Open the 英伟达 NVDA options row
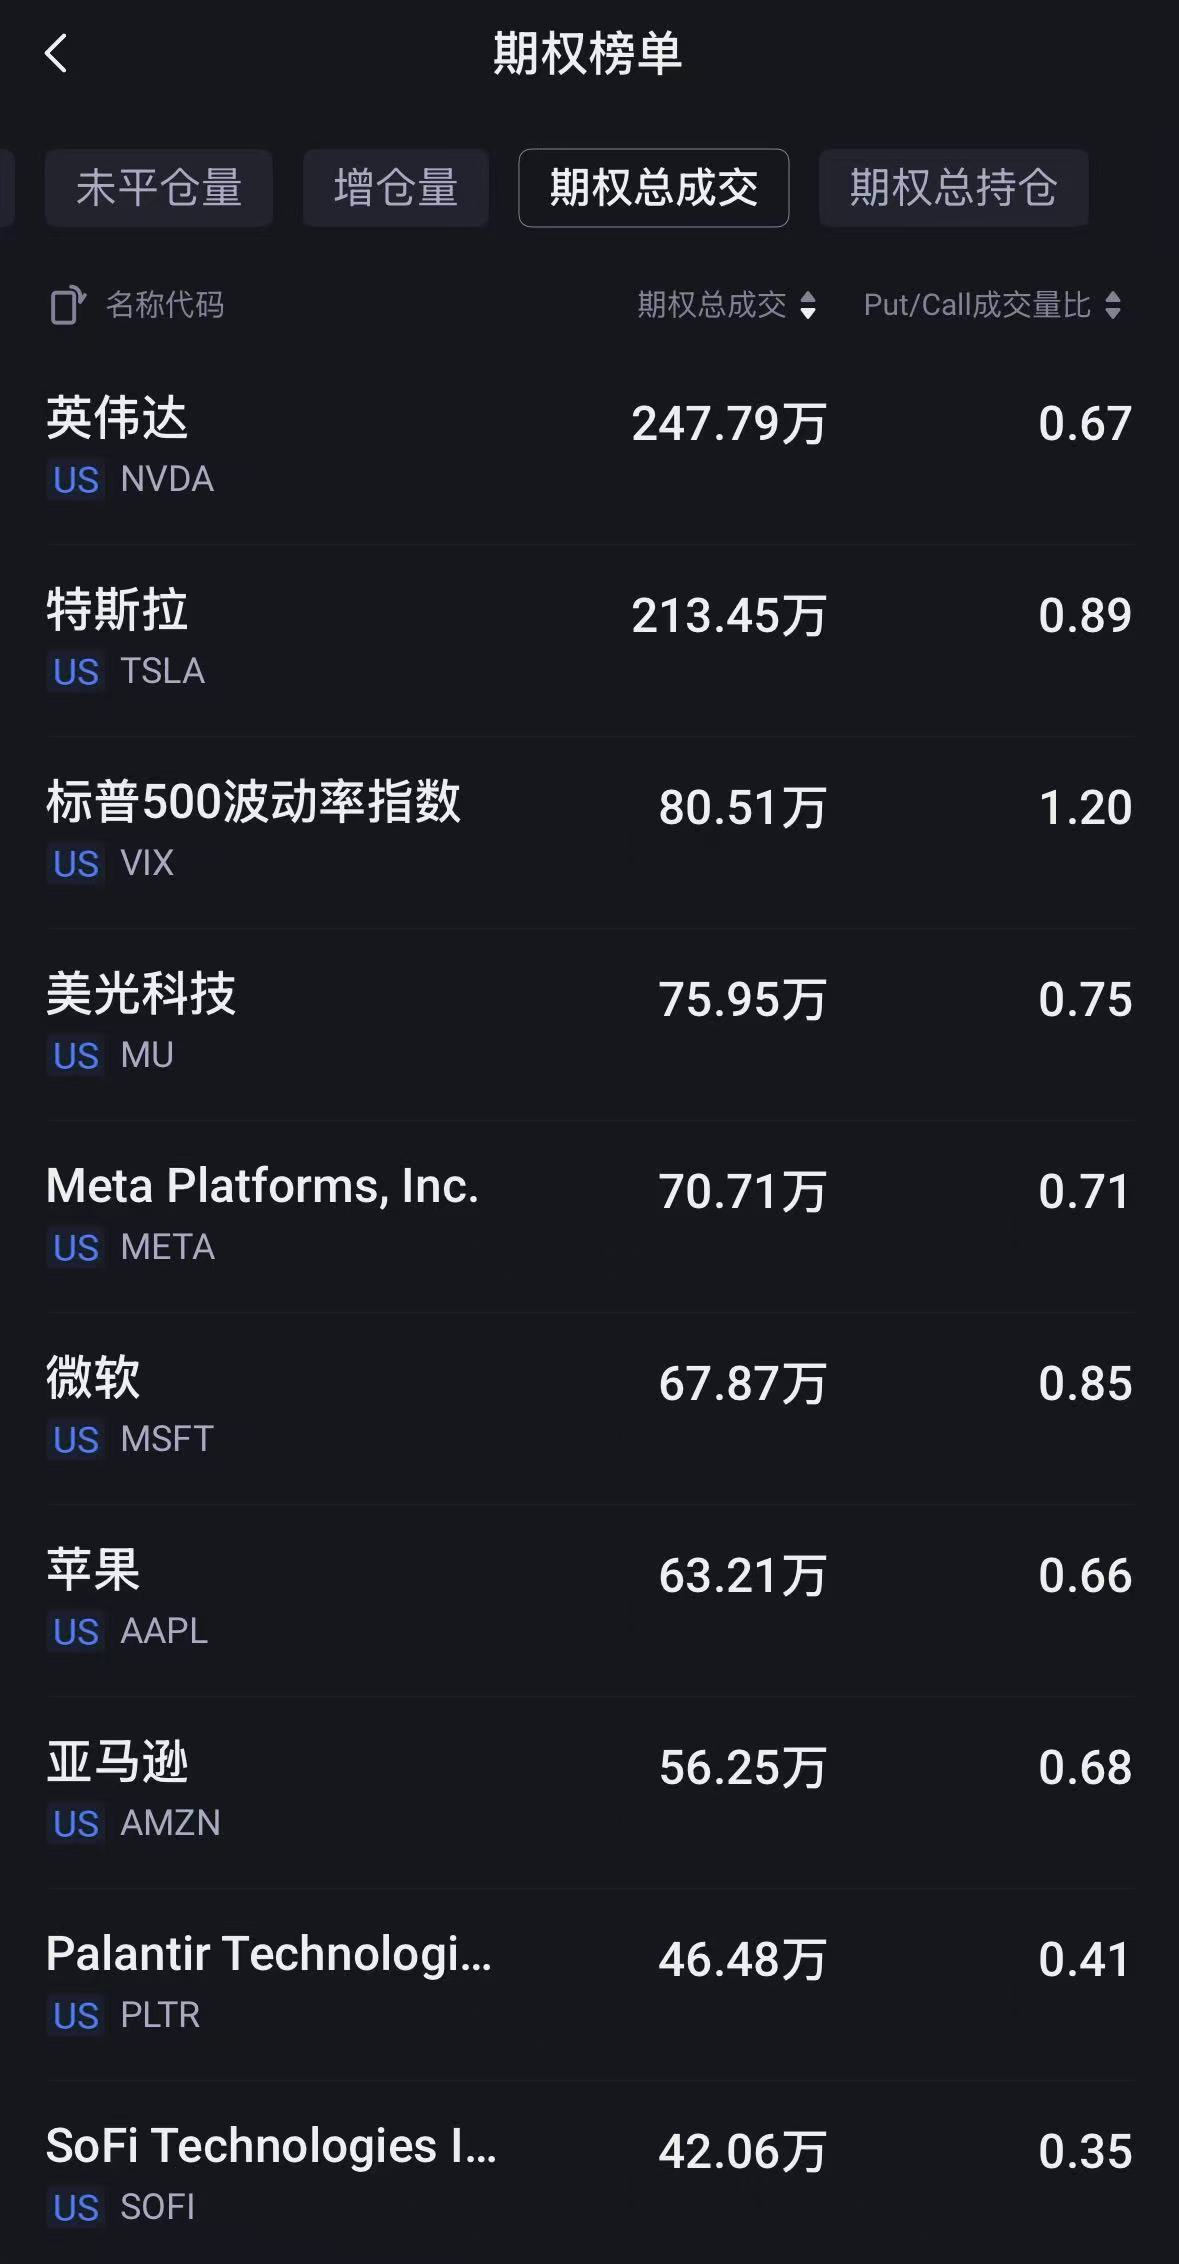Viewport: 1179px width, 2264px height. 589,446
